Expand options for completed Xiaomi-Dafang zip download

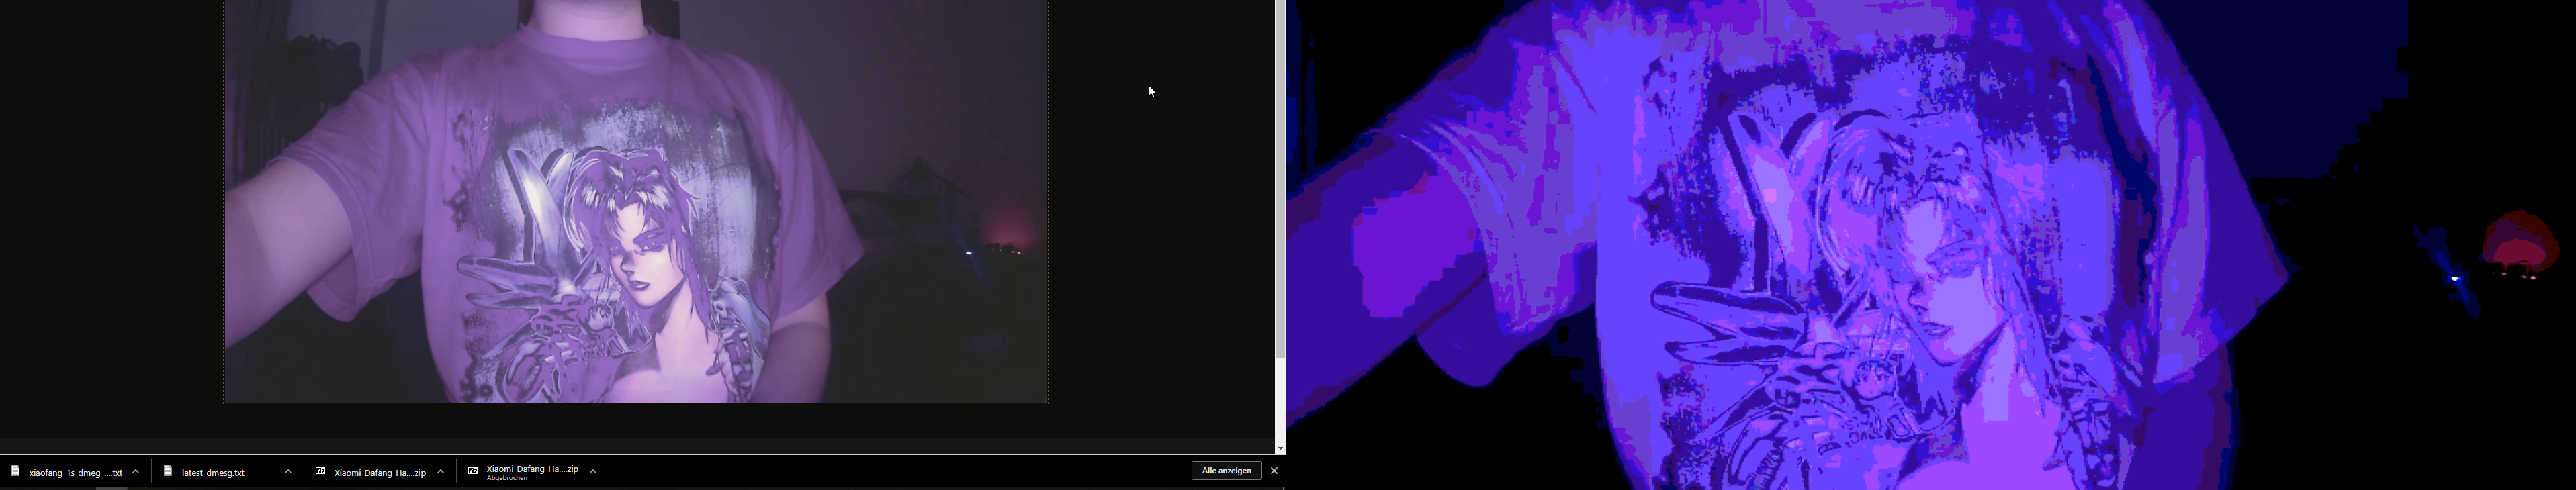441,472
